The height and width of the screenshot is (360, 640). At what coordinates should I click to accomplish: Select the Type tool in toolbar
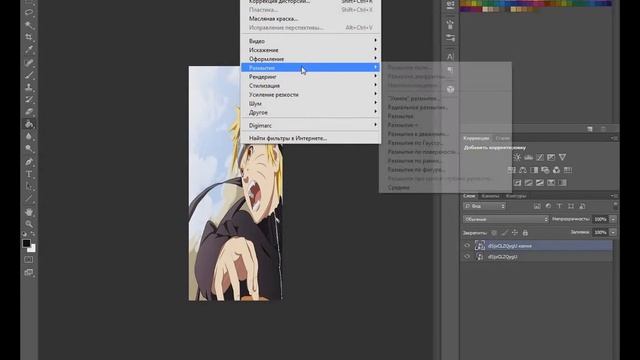pyautogui.click(x=29, y=174)
